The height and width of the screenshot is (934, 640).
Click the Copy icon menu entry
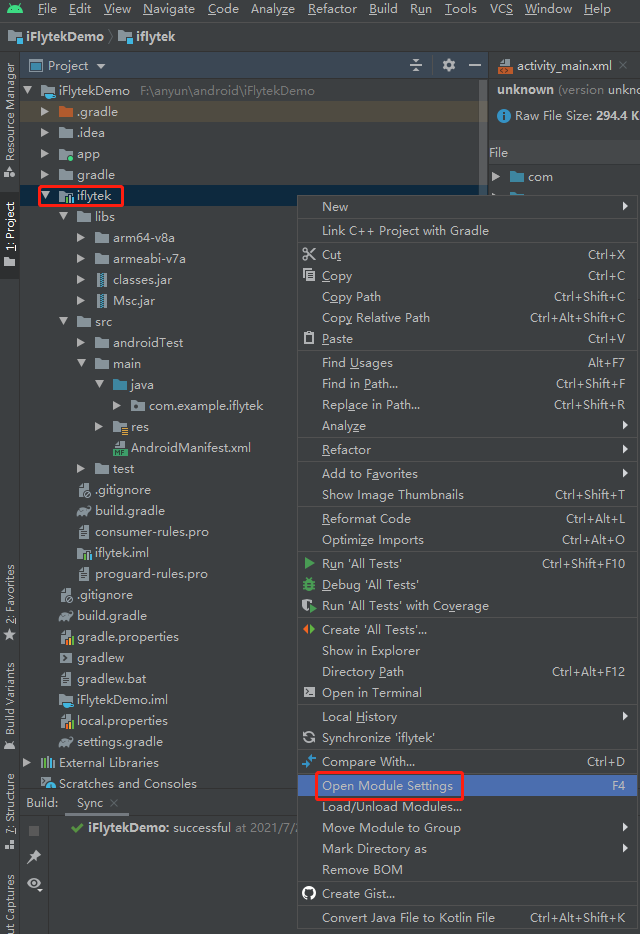(468, 276)
